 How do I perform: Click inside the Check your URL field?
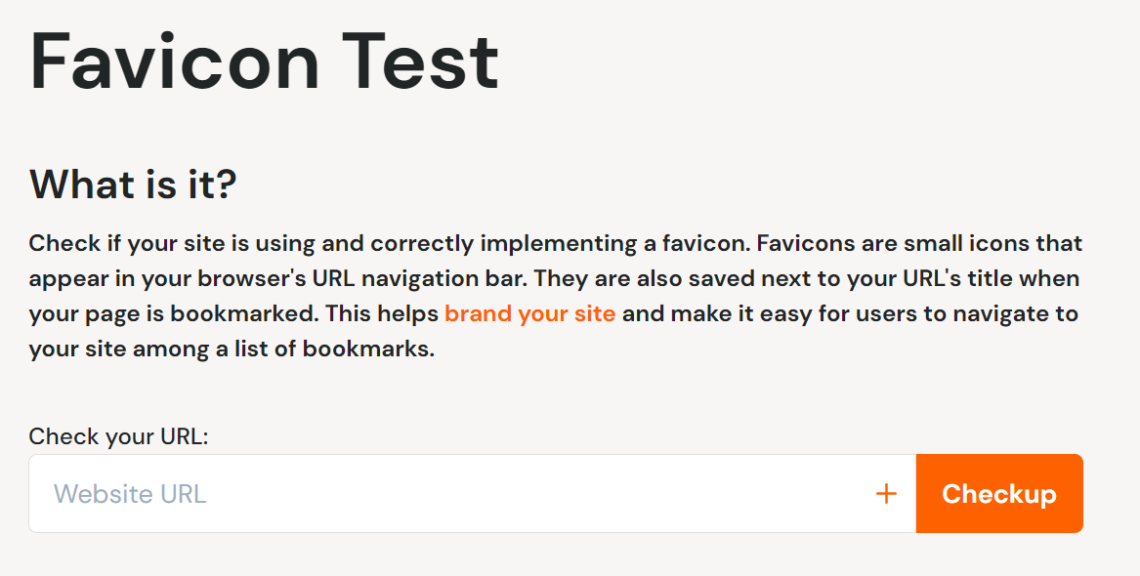point(400,493)
